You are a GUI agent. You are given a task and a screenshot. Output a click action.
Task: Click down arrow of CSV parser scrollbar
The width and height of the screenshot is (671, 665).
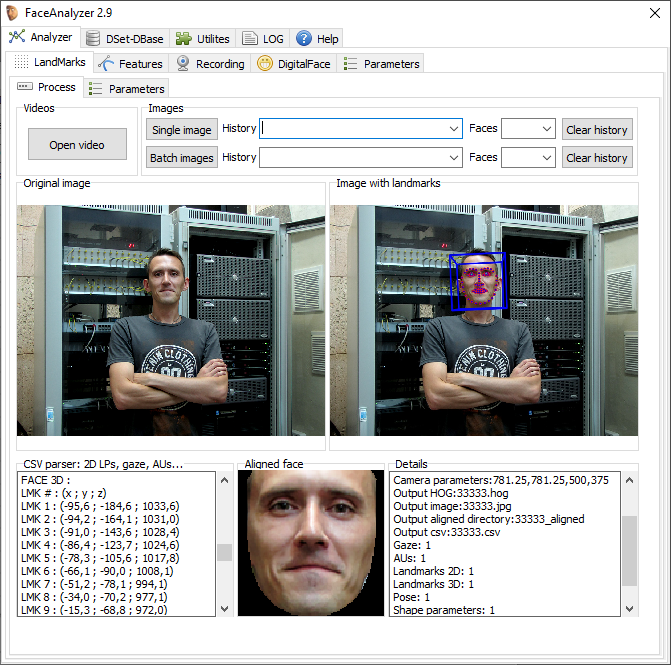coord(224,608)
